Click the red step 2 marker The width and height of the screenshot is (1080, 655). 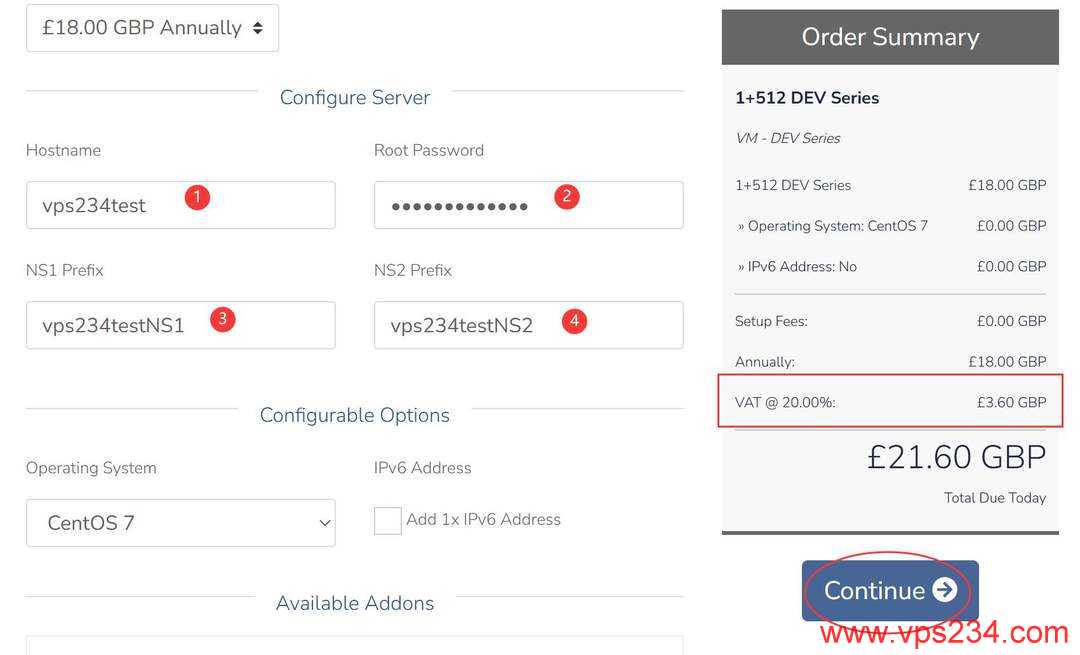[566, 196]
